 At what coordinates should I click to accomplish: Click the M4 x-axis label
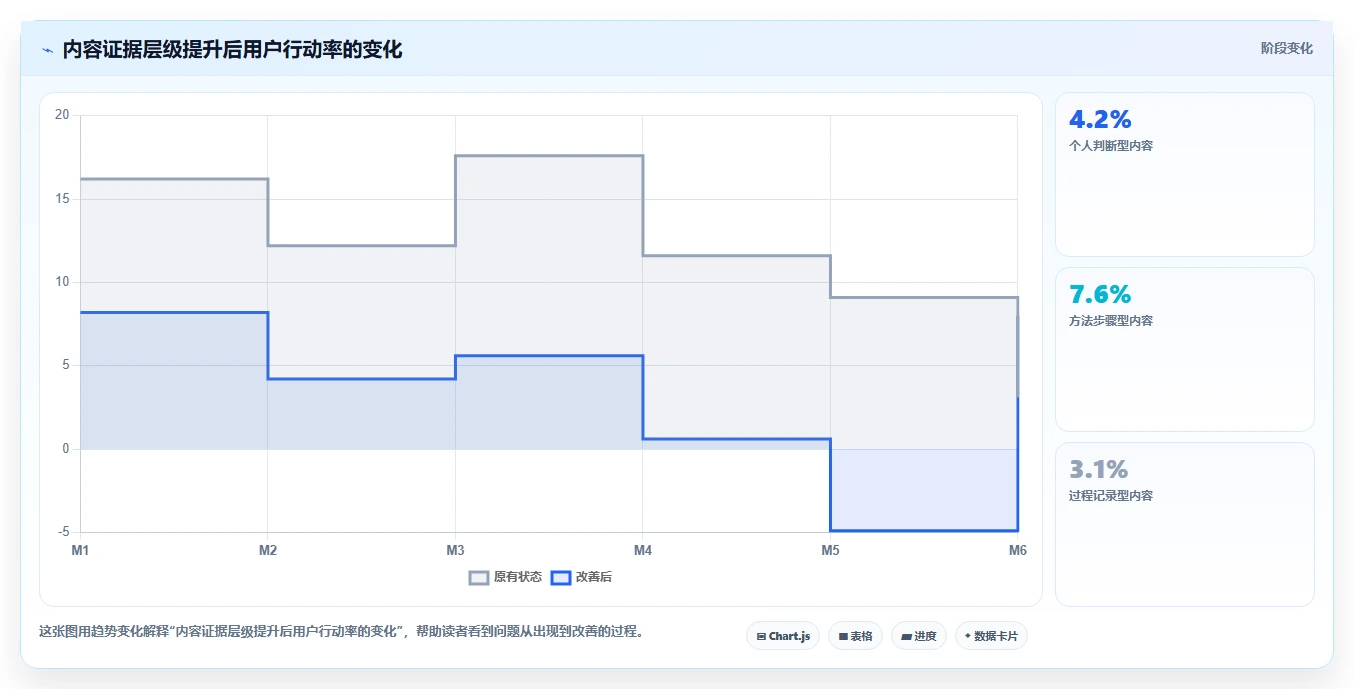pyautogui.click(x=643, y=550)
